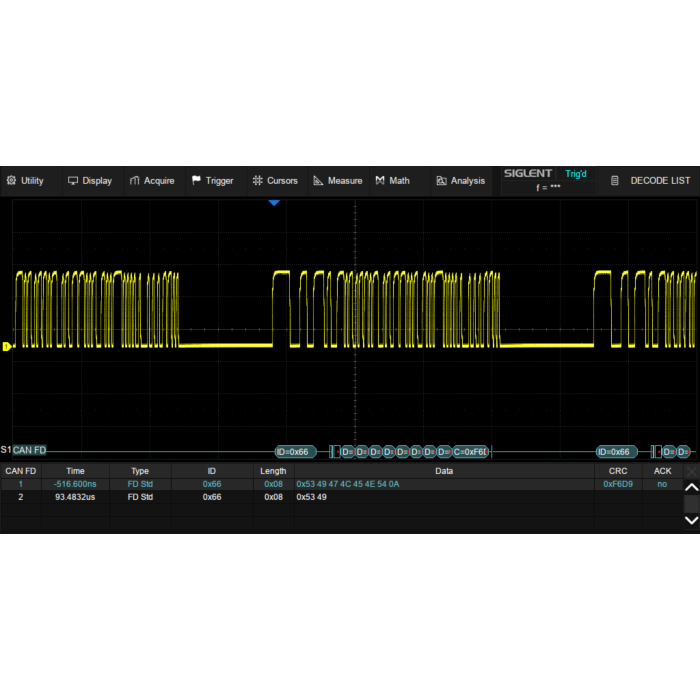Screen dimensions: 700x700
Task: Click the yellow channel 1 level marker
Action: point(7,347)
